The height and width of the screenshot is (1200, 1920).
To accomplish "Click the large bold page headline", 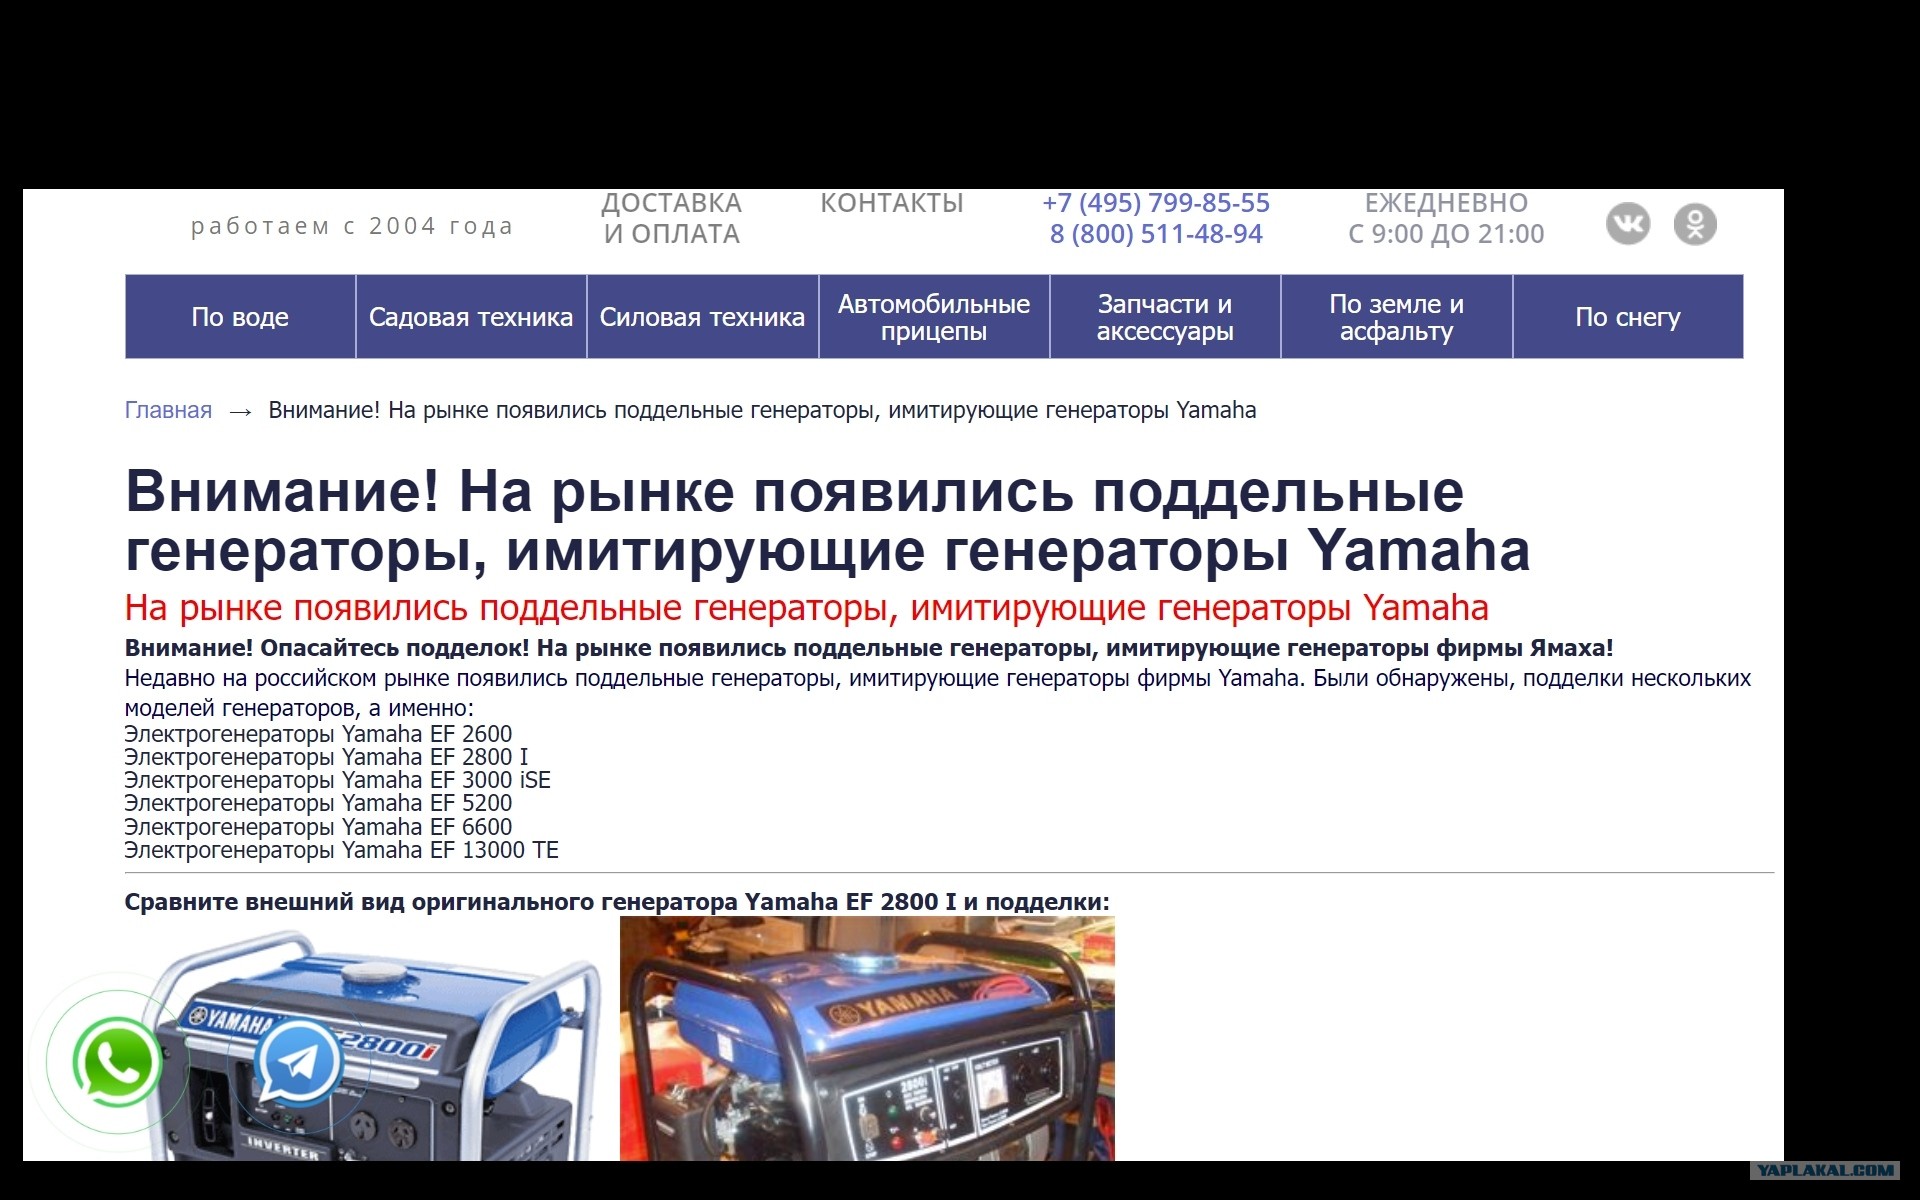I will 827,521.
